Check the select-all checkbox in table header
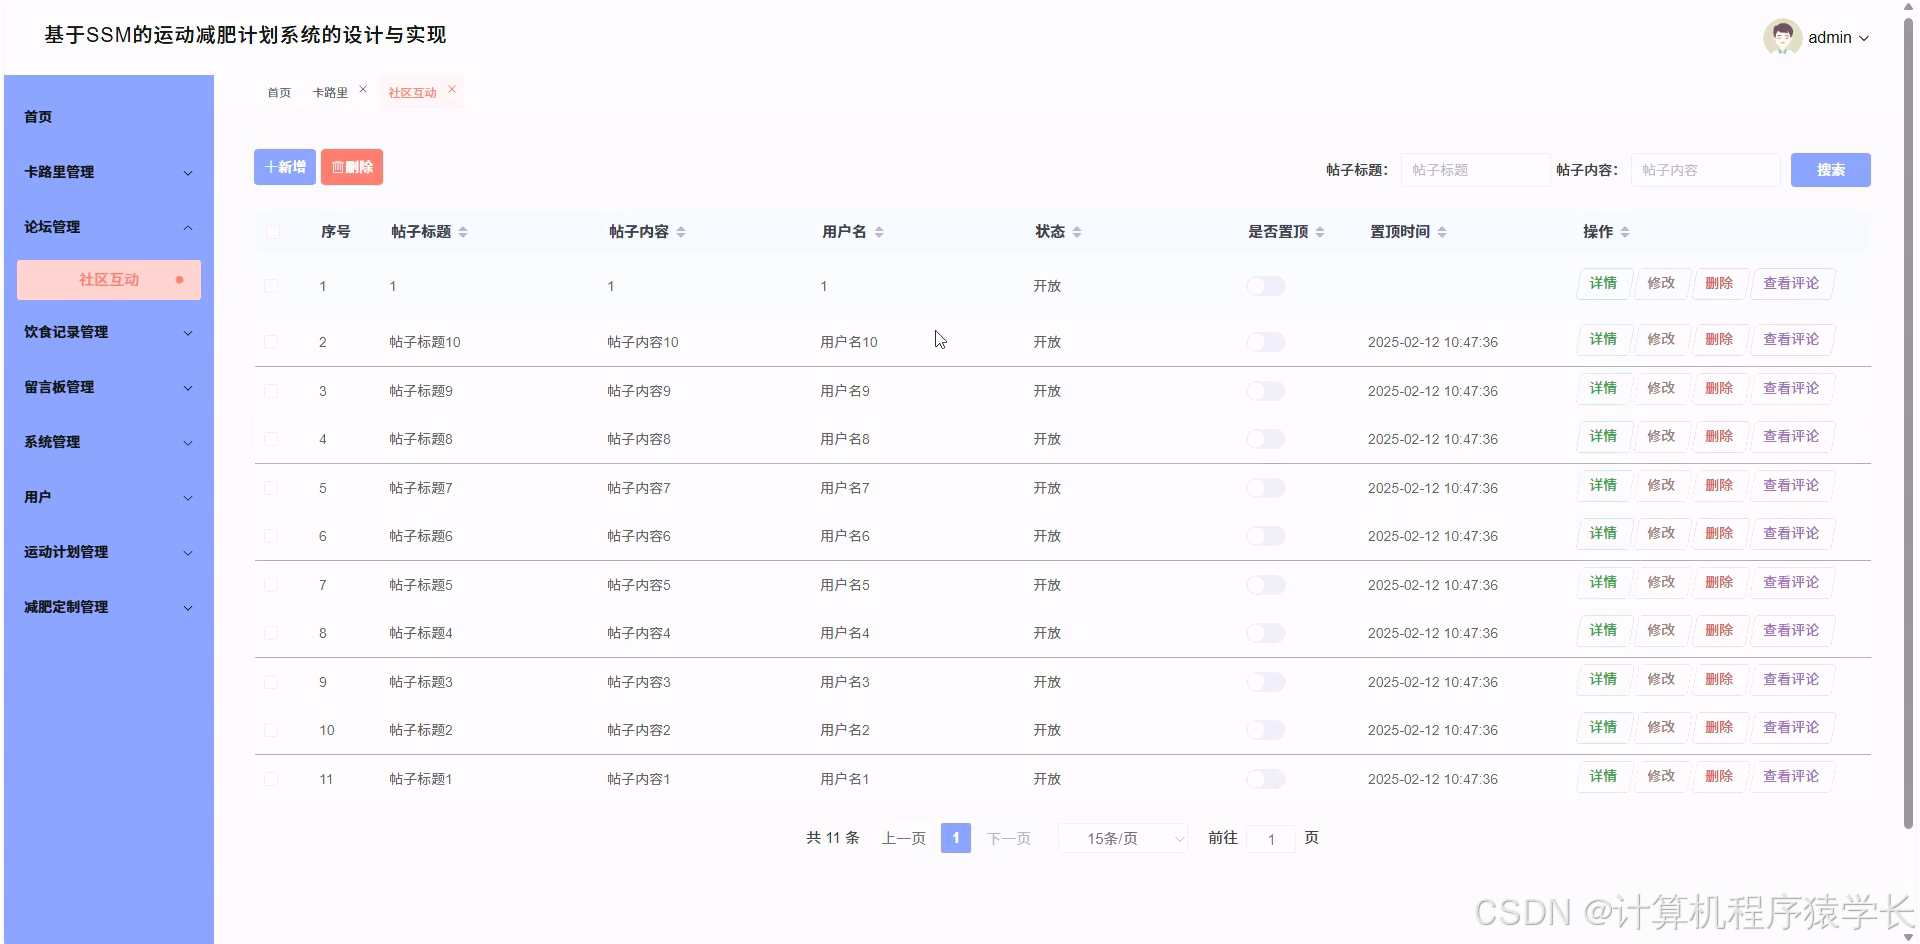This screenshot has width=1920, height=944. pos(271,231)
